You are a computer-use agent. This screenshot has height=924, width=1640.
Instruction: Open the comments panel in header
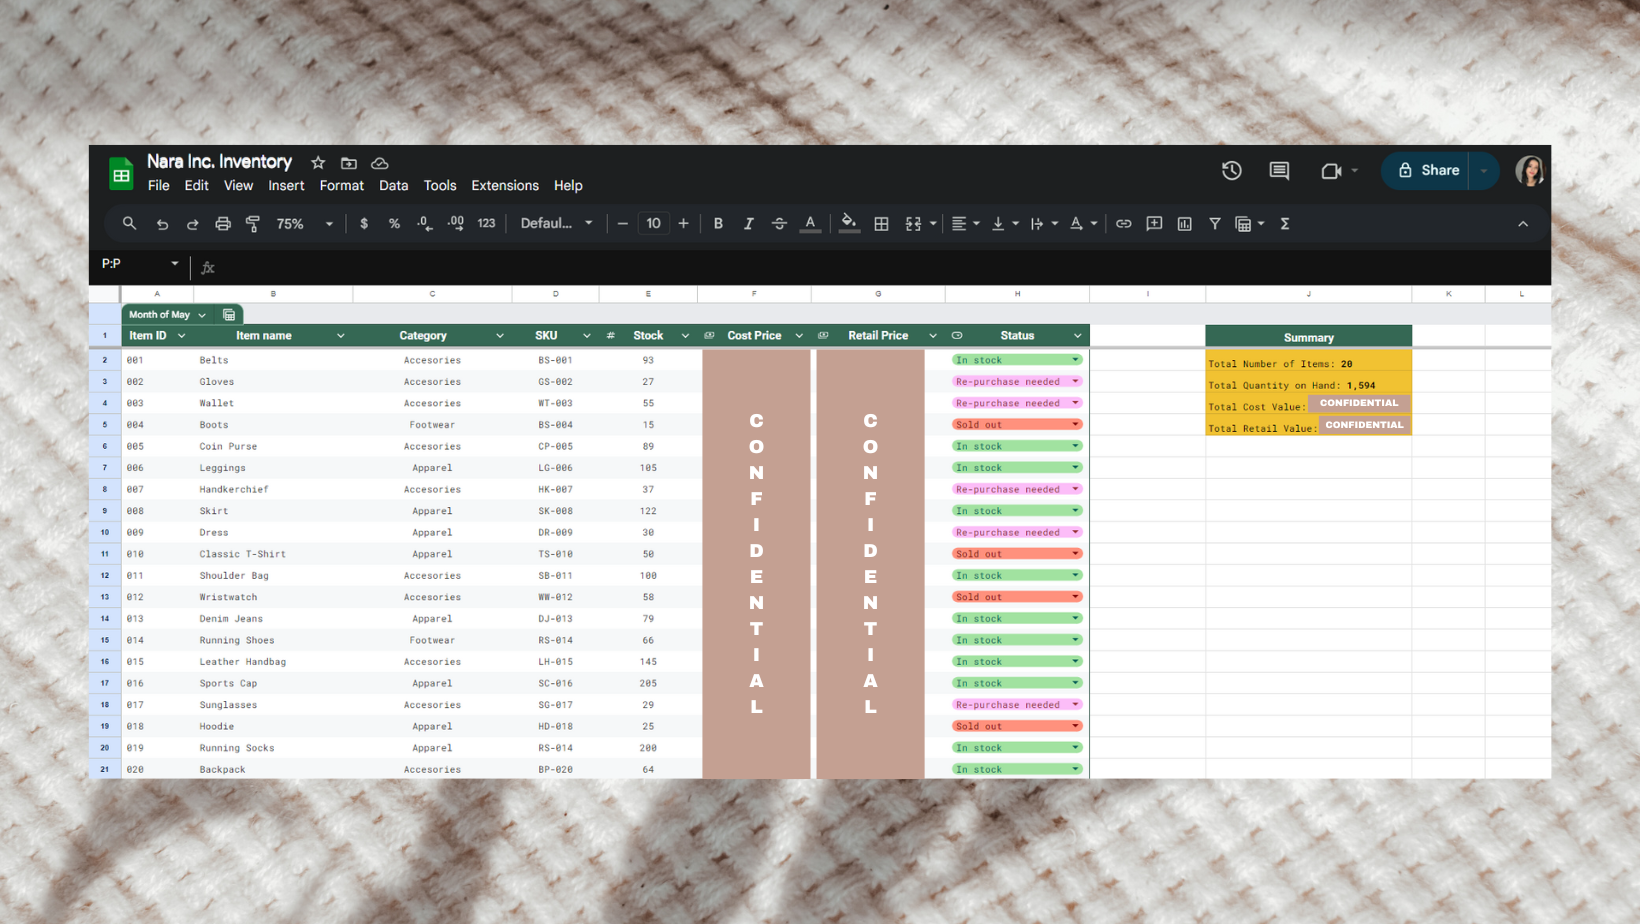[1279, 171]
